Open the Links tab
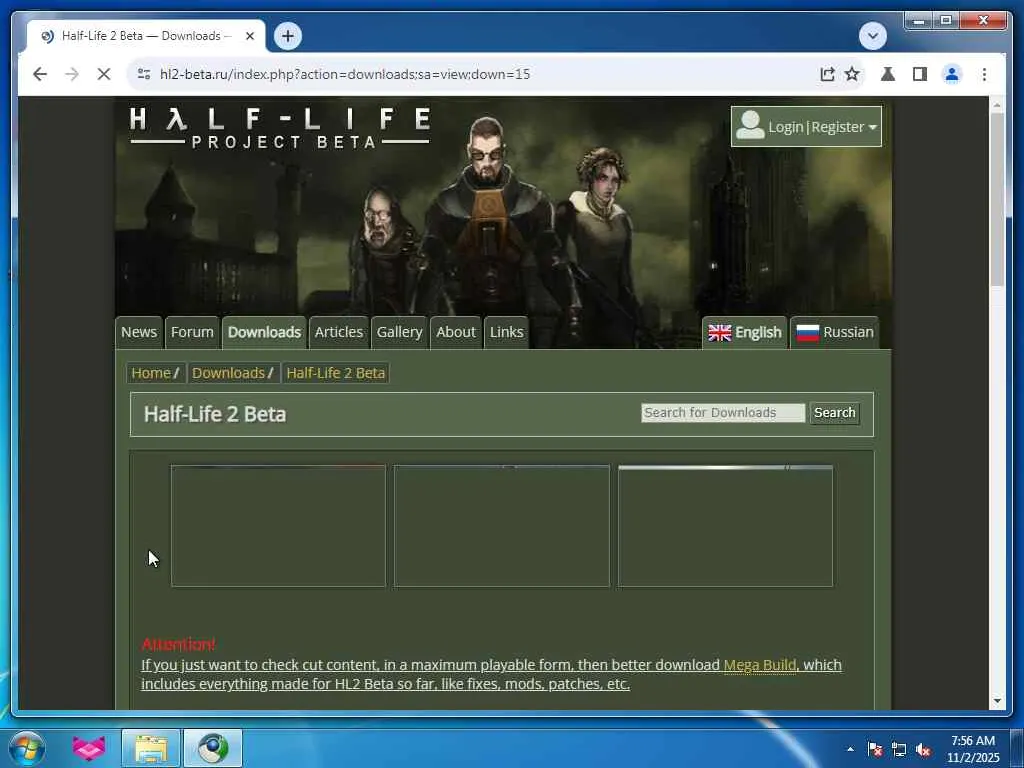Image resolution: width=1024 pixels, height=768 pixels. click(x=506, y=332)
